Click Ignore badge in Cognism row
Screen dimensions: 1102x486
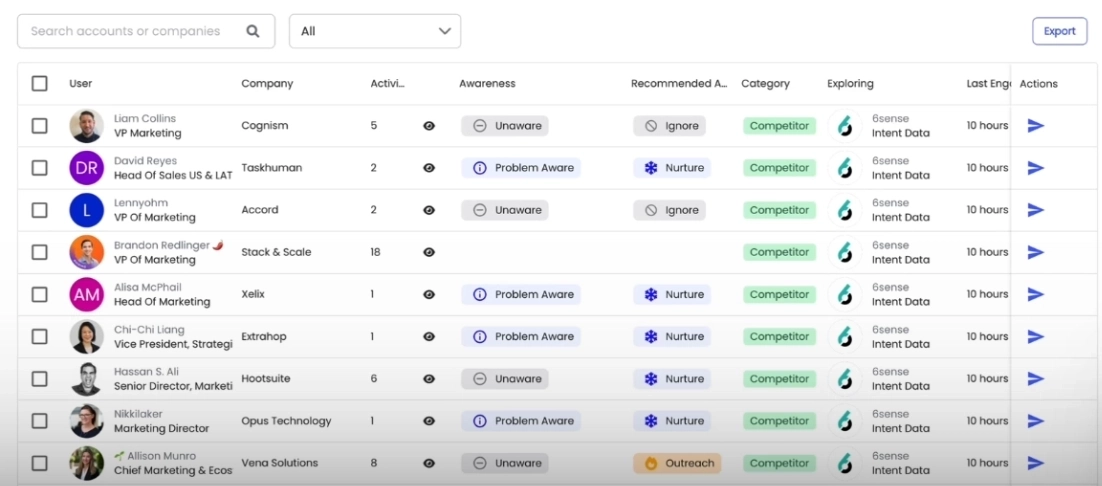pyautogui.click(x=669, y=126)
